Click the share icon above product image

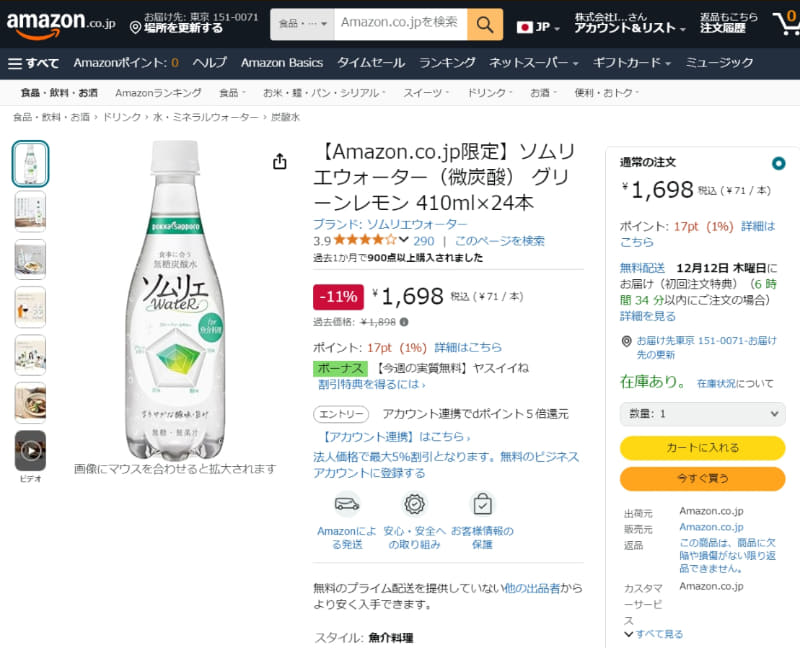coord(280,161)
